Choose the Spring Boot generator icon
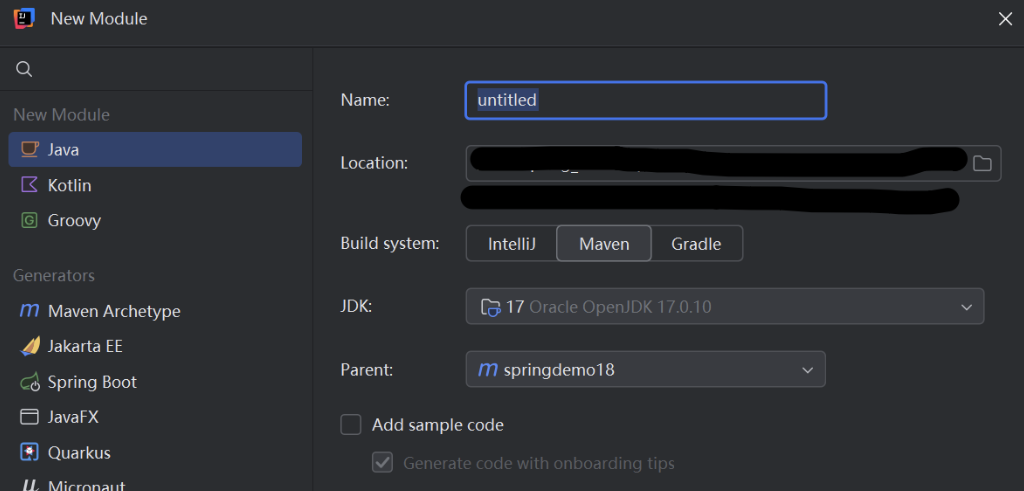 coord(29,382)
